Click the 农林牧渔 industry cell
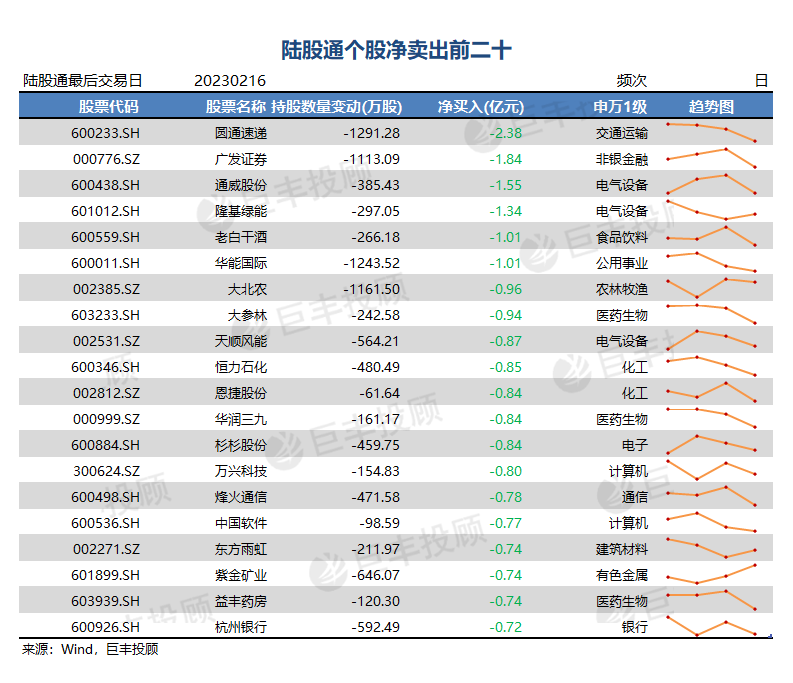Screen dimensions: 793x683 [x=622, y=289]
